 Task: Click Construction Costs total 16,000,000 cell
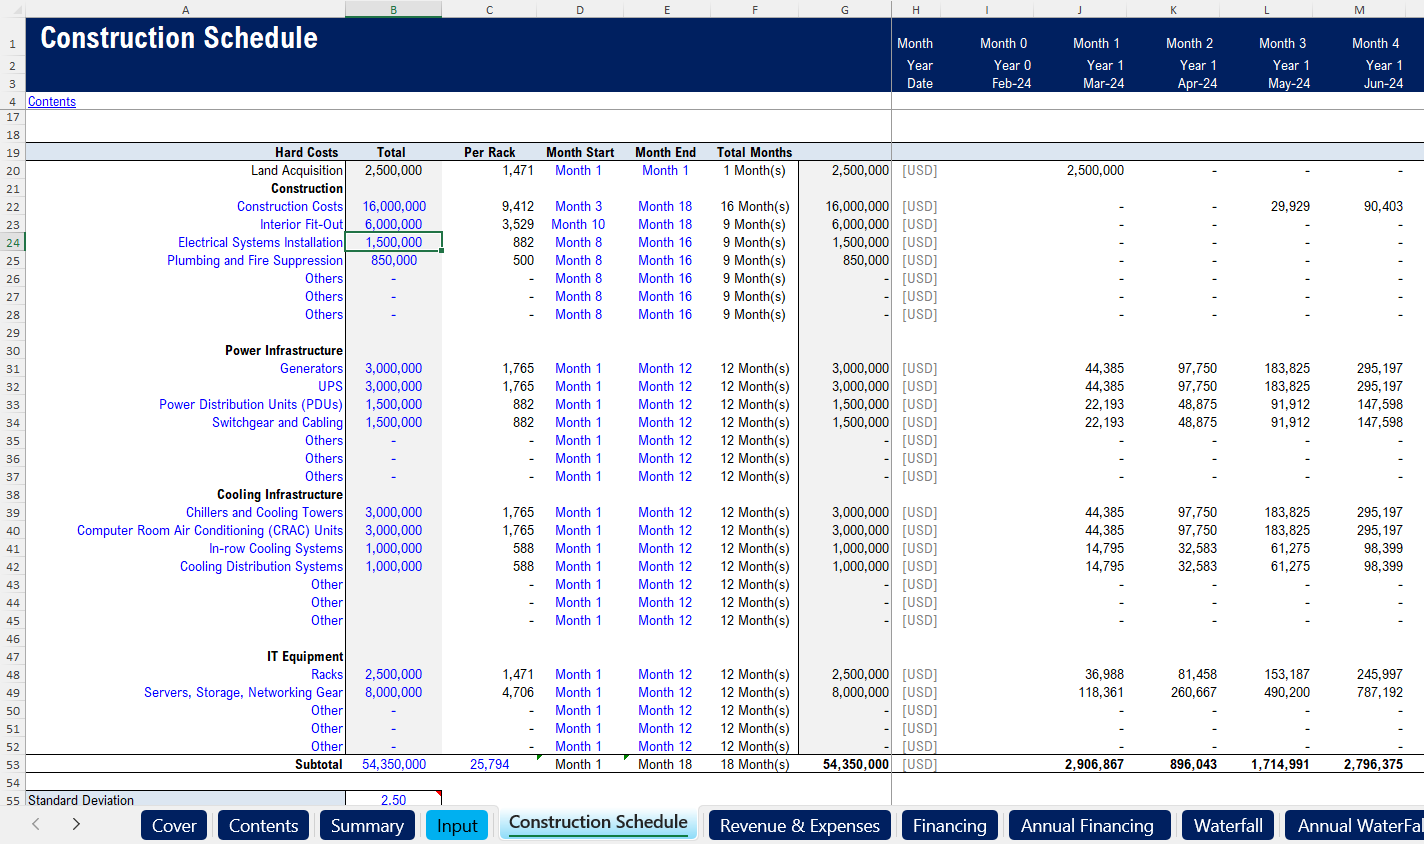click(393, 206)
